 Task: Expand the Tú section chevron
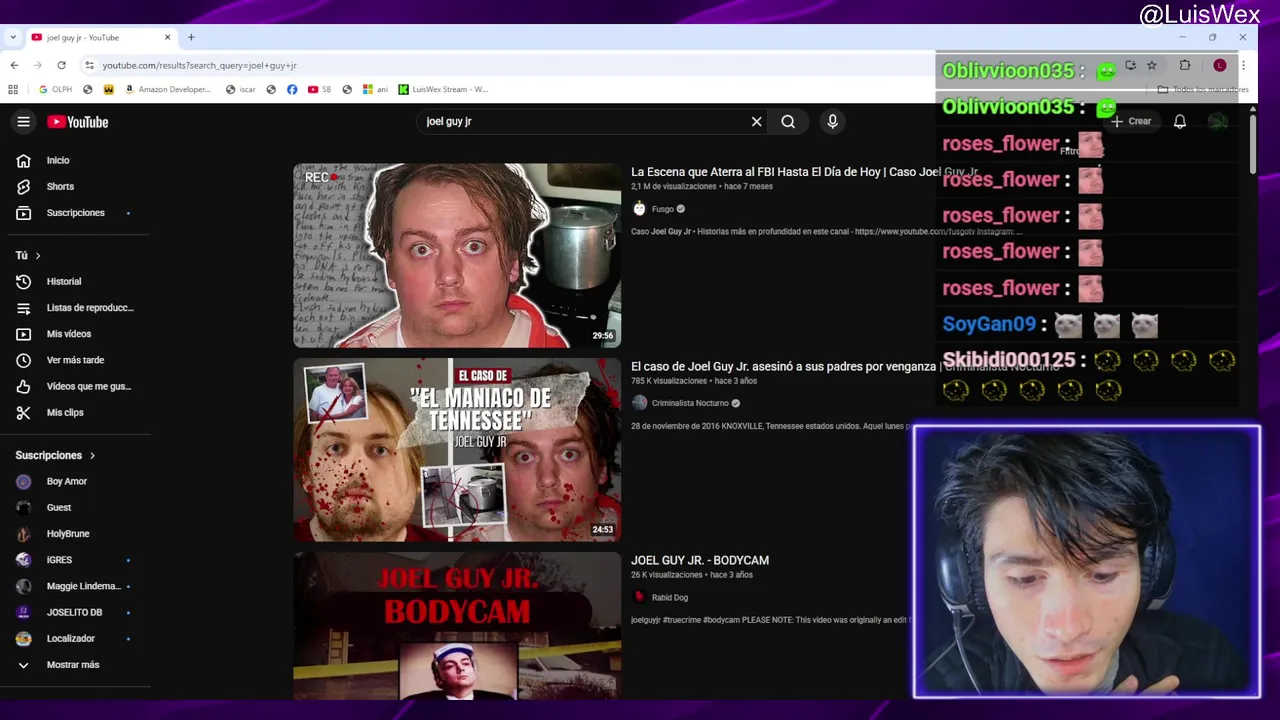[x=38, y=256]
